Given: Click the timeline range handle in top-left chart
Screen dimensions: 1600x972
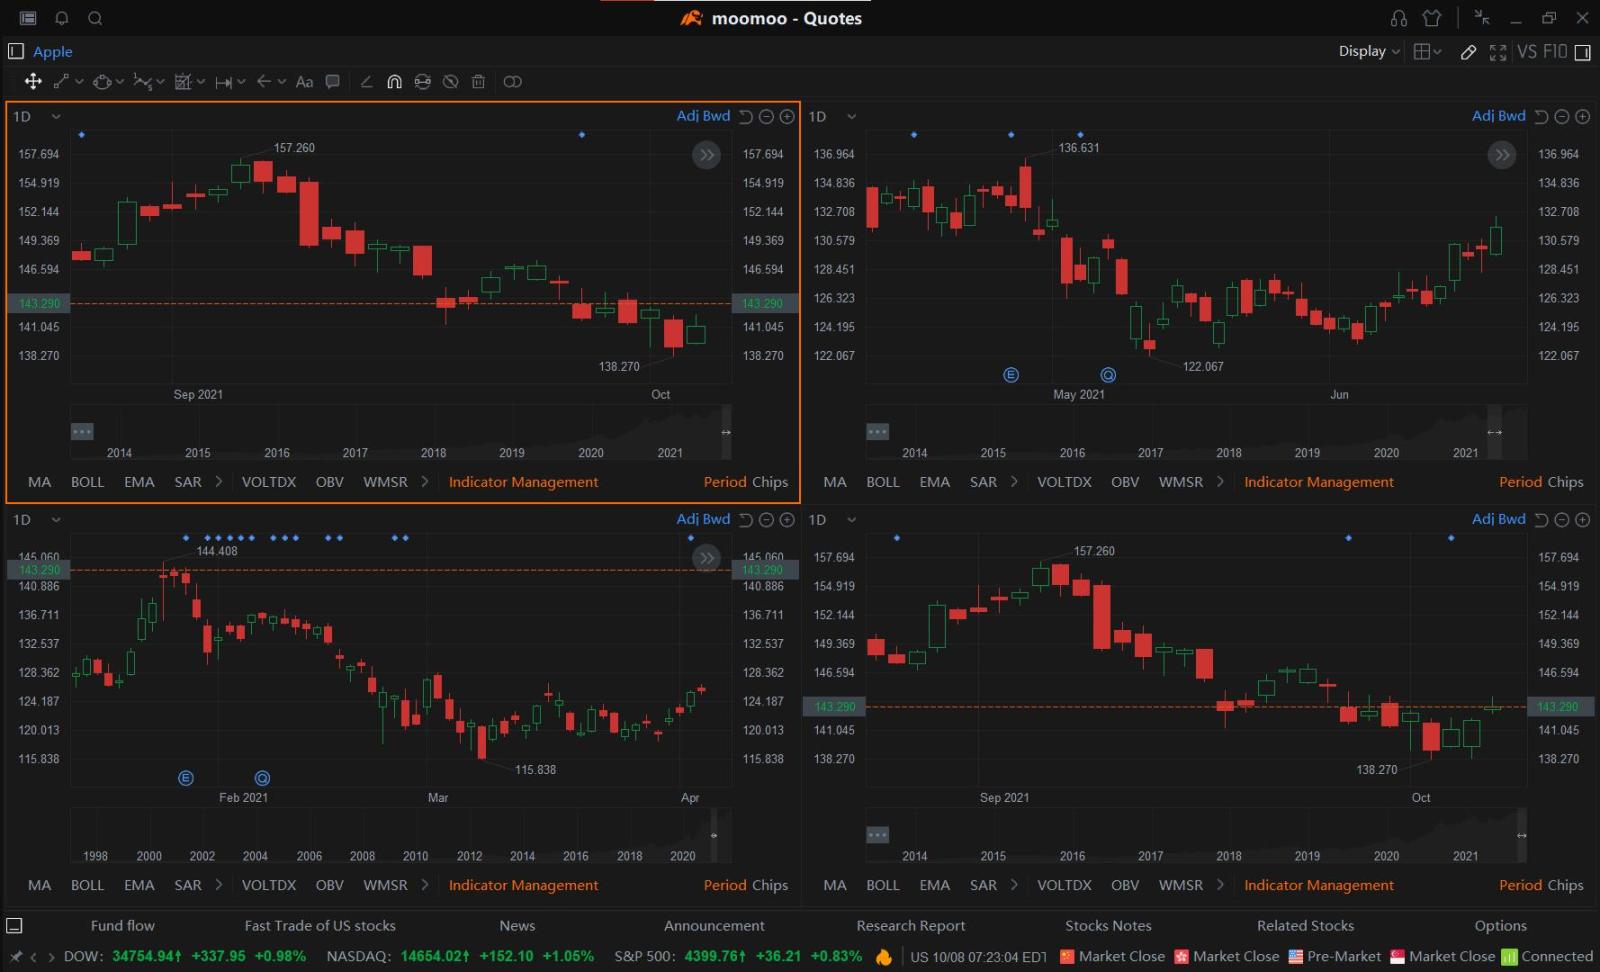Looking at the screenshot, I should 726,432.
